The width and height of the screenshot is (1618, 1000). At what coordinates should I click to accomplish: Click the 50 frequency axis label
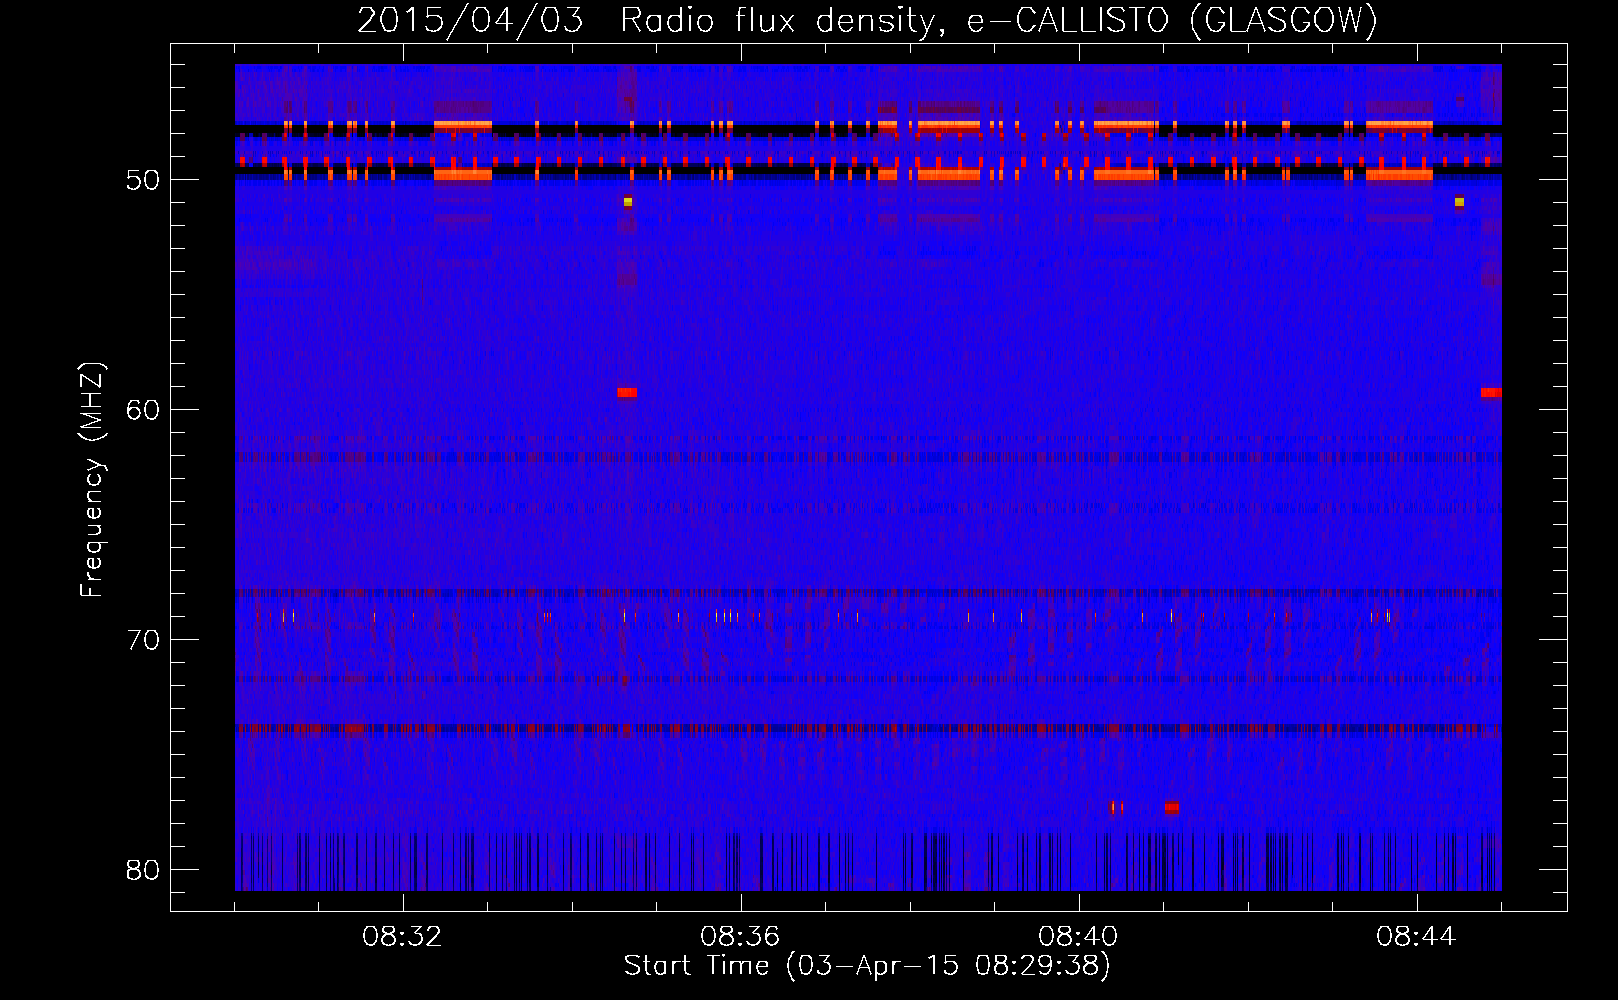(144, 181)
